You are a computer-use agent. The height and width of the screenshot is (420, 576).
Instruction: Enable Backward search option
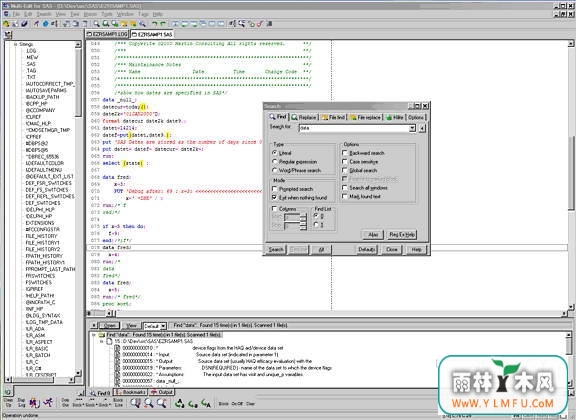(345, 152)
